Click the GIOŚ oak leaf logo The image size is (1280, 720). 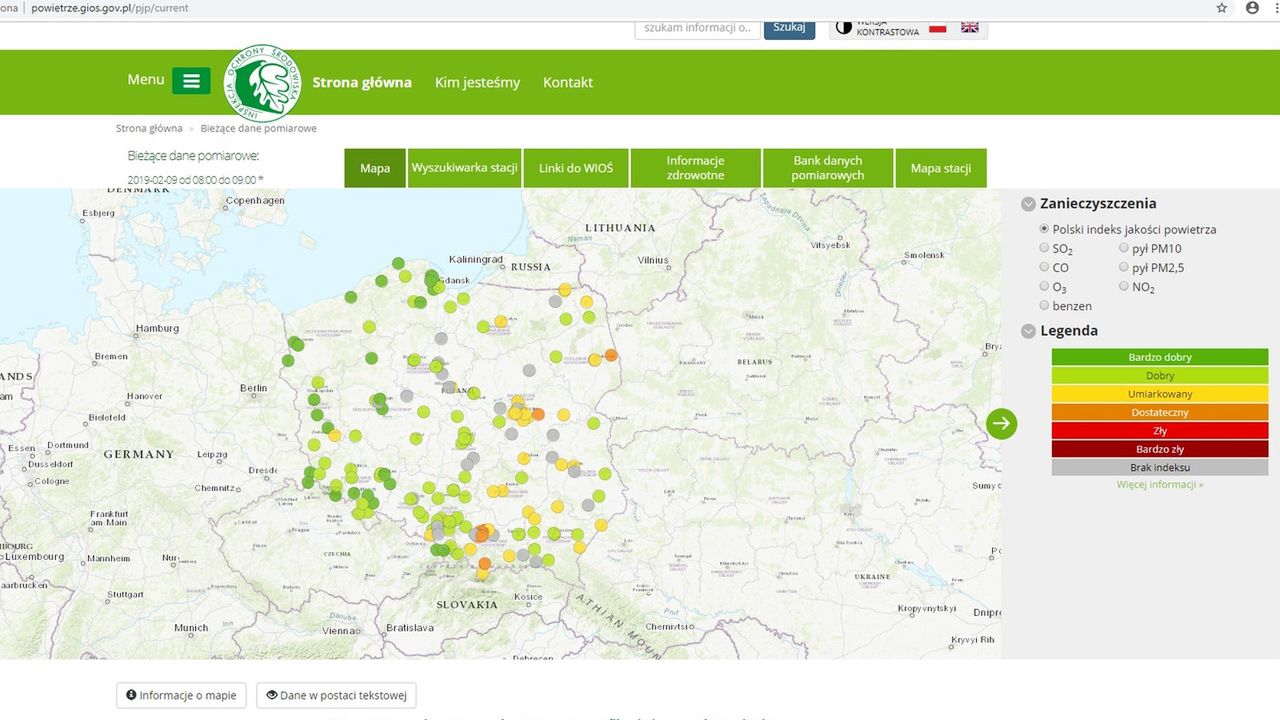[263, 83]
